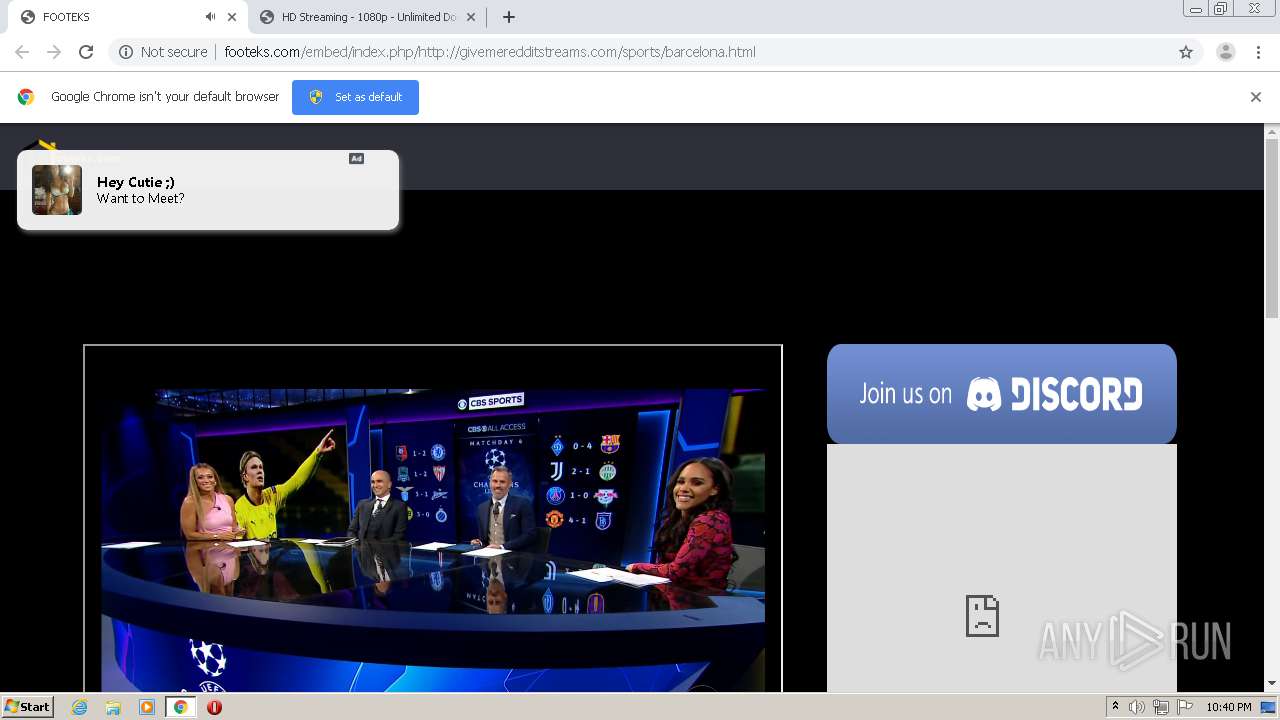The width and height of the screenshot is (1280, 720).
Task: Open Chrome profile avatar menu
Action: [1226, 52]
